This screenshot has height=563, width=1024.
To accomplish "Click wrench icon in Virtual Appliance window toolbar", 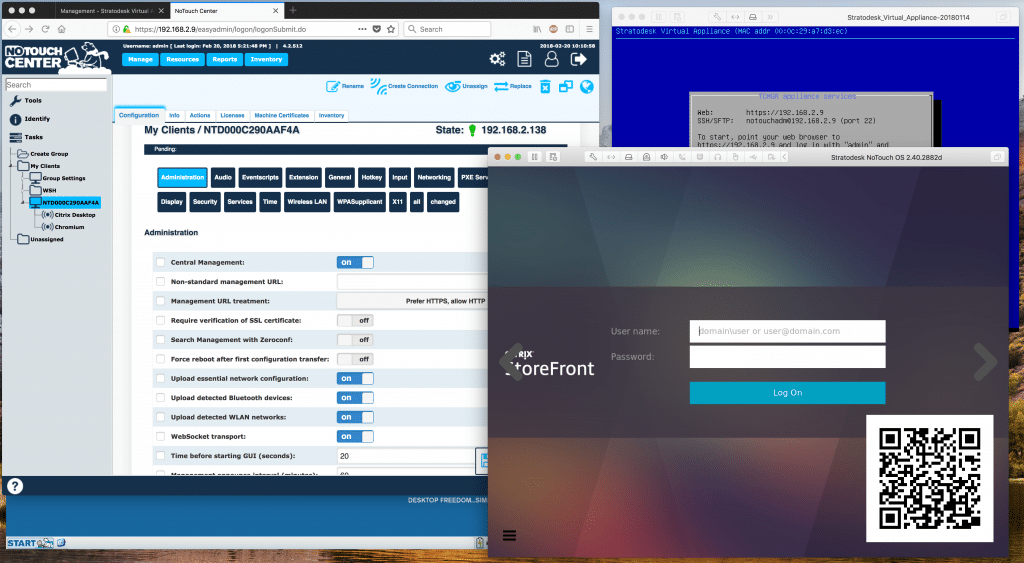I will click(717, 17).
